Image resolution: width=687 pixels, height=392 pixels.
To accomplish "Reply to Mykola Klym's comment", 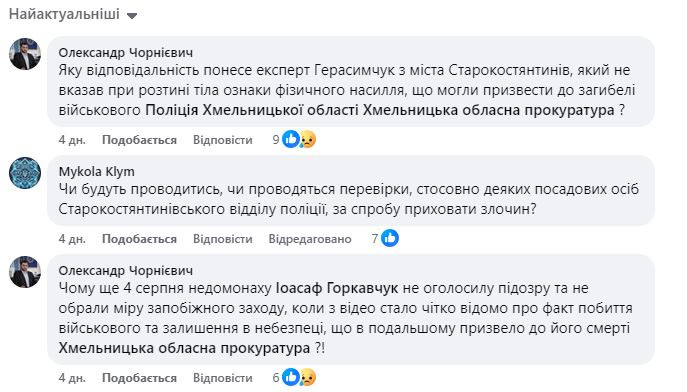I will pyautogui.click(x=223, y=239).
